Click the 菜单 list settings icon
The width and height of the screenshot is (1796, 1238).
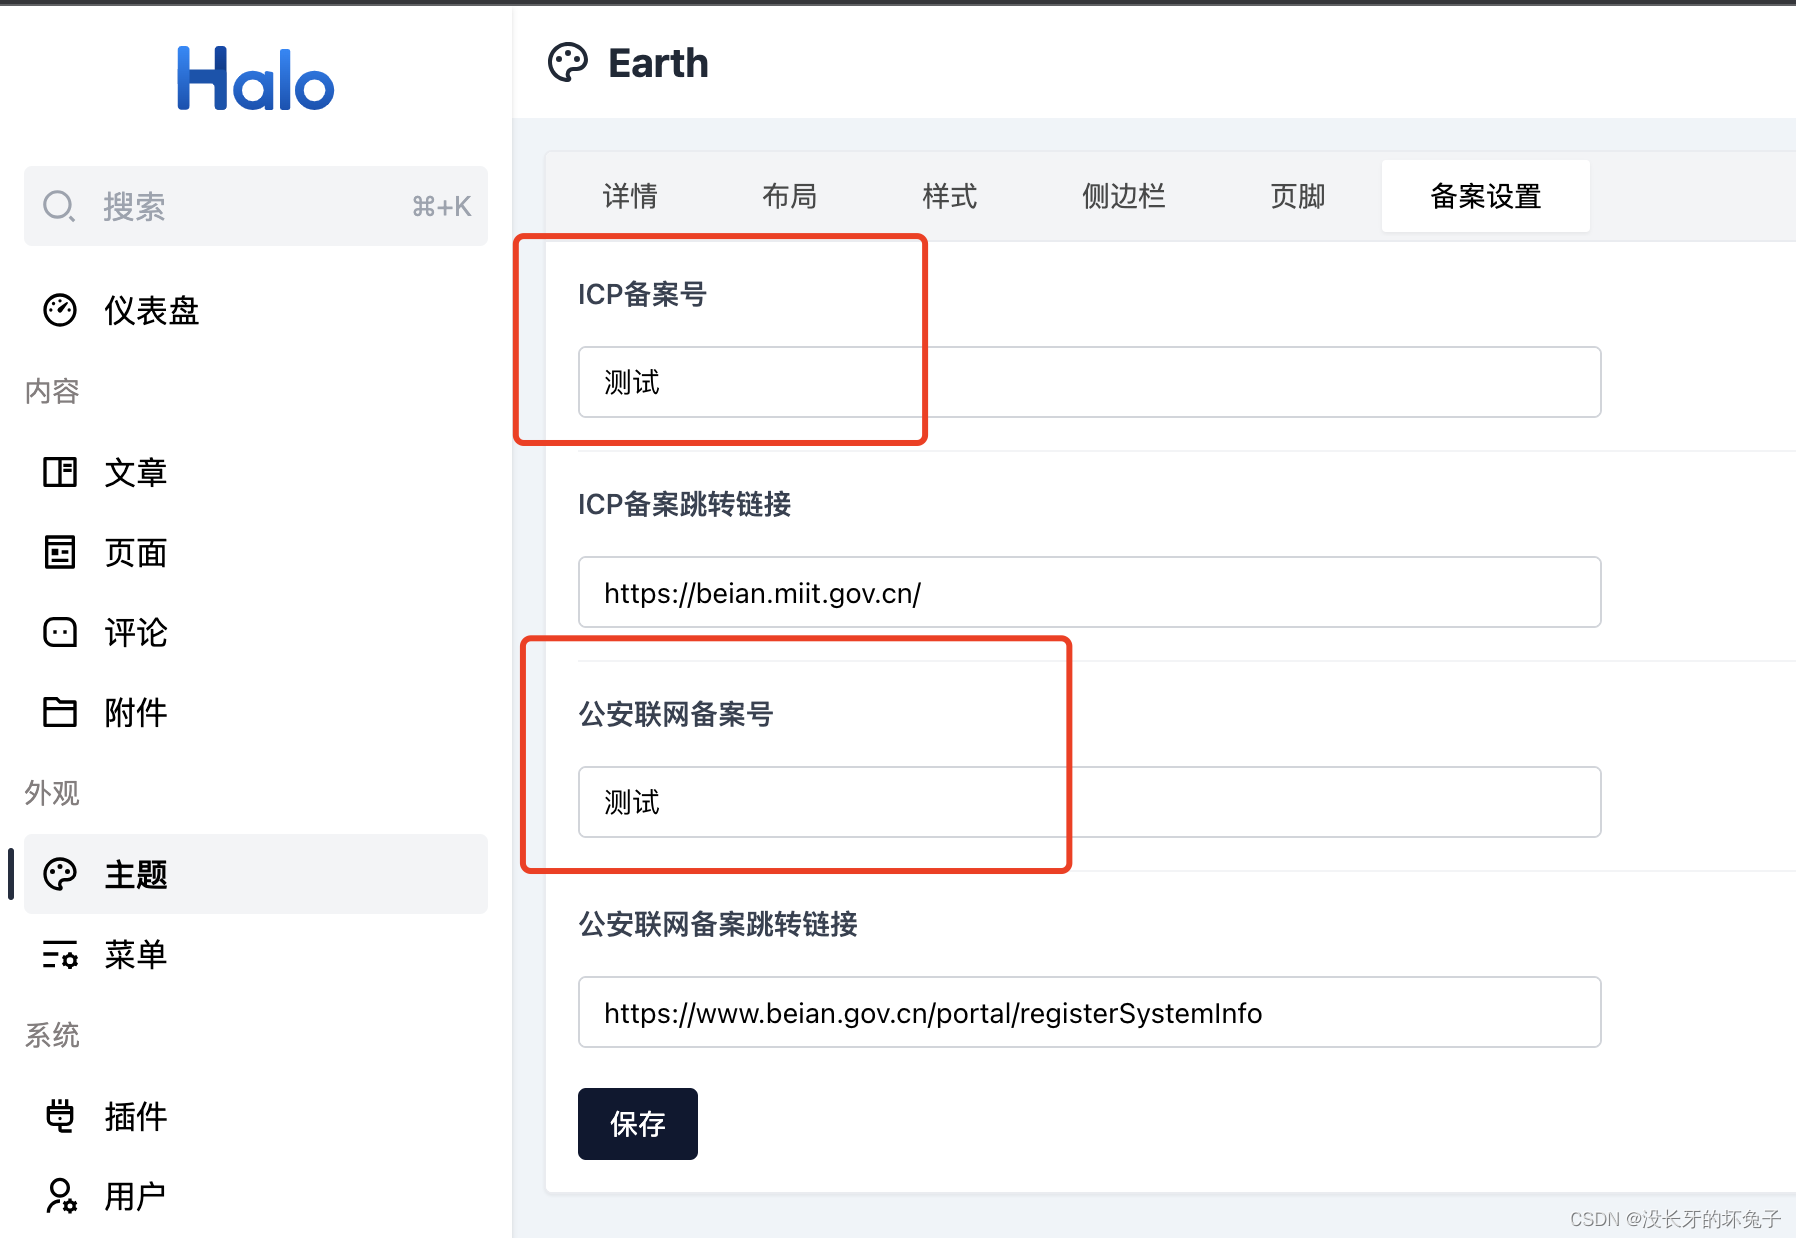(60, 954)
